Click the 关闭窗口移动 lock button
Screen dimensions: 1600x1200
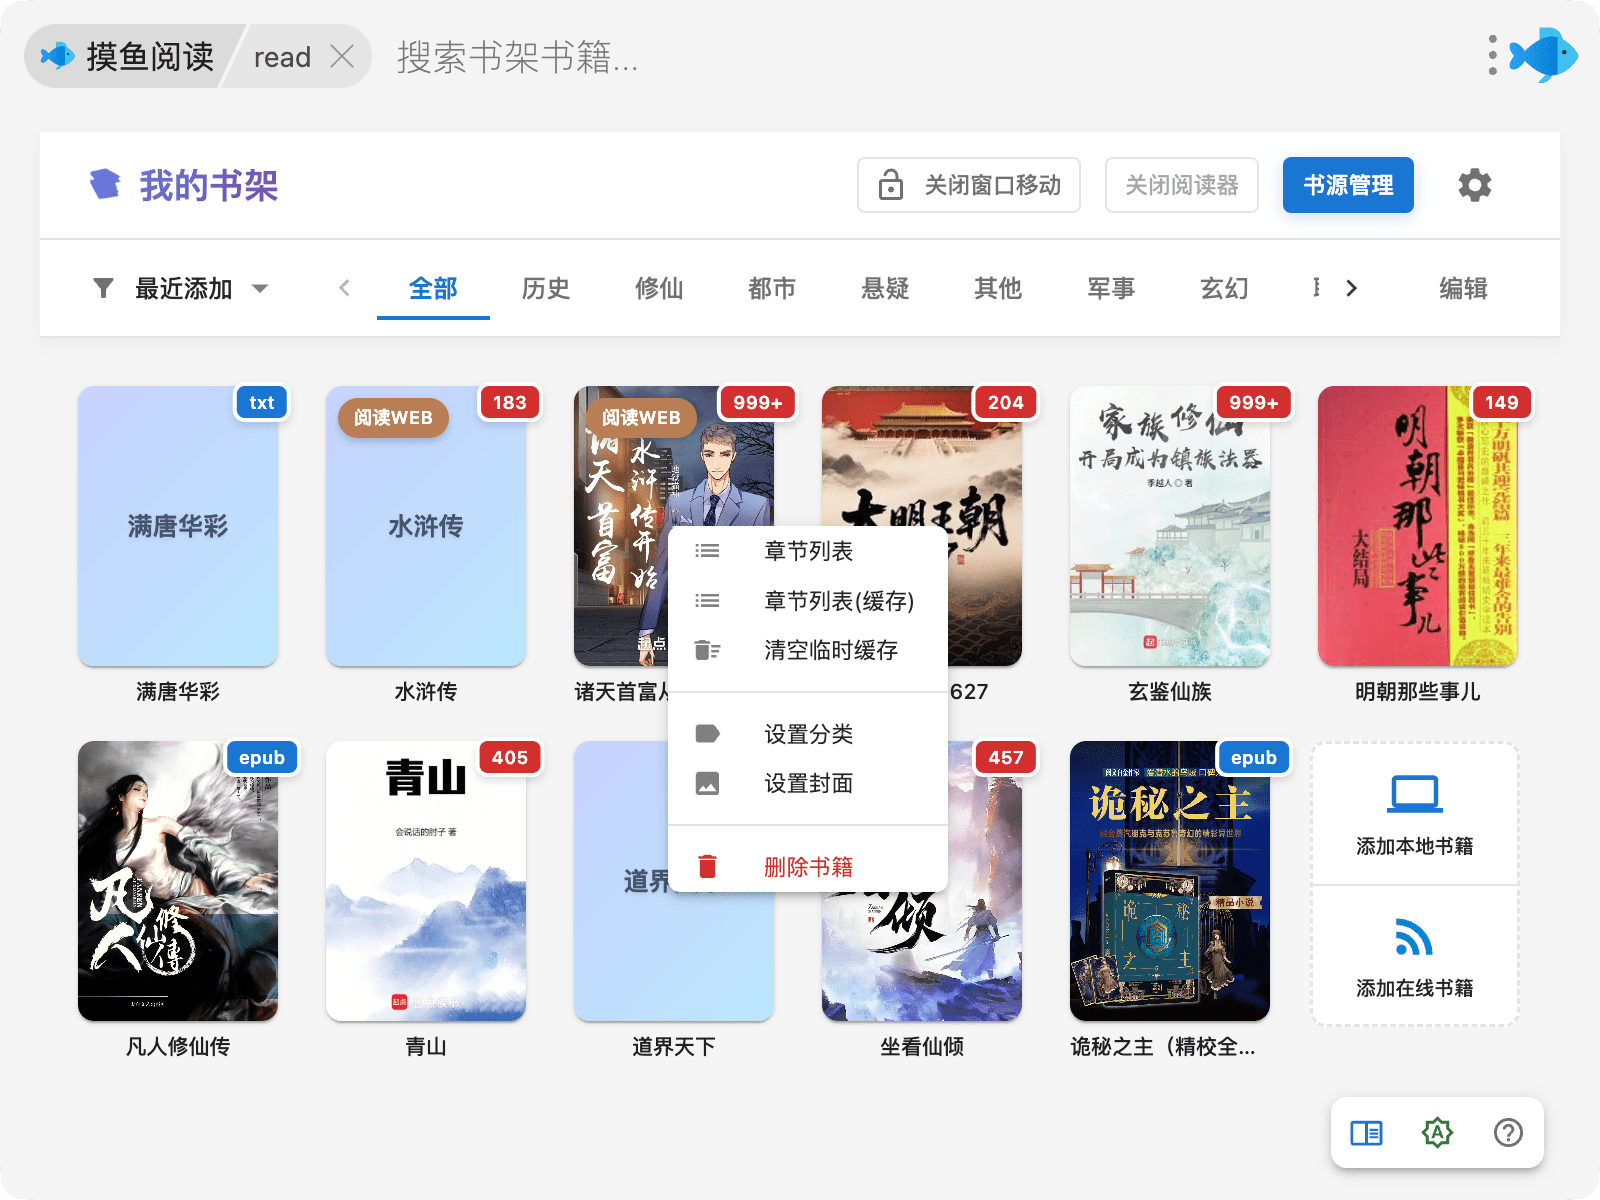(968, 185)
